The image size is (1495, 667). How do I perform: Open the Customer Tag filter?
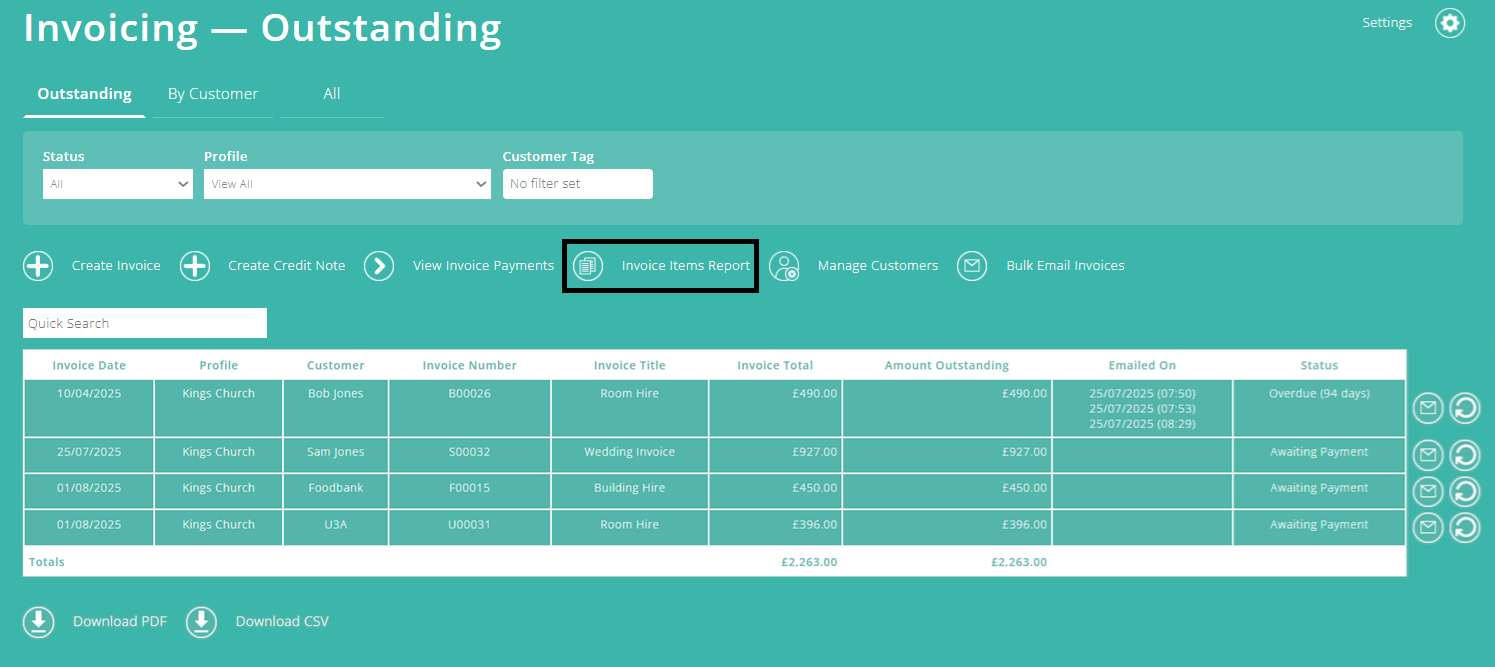[x=578, y=184]
